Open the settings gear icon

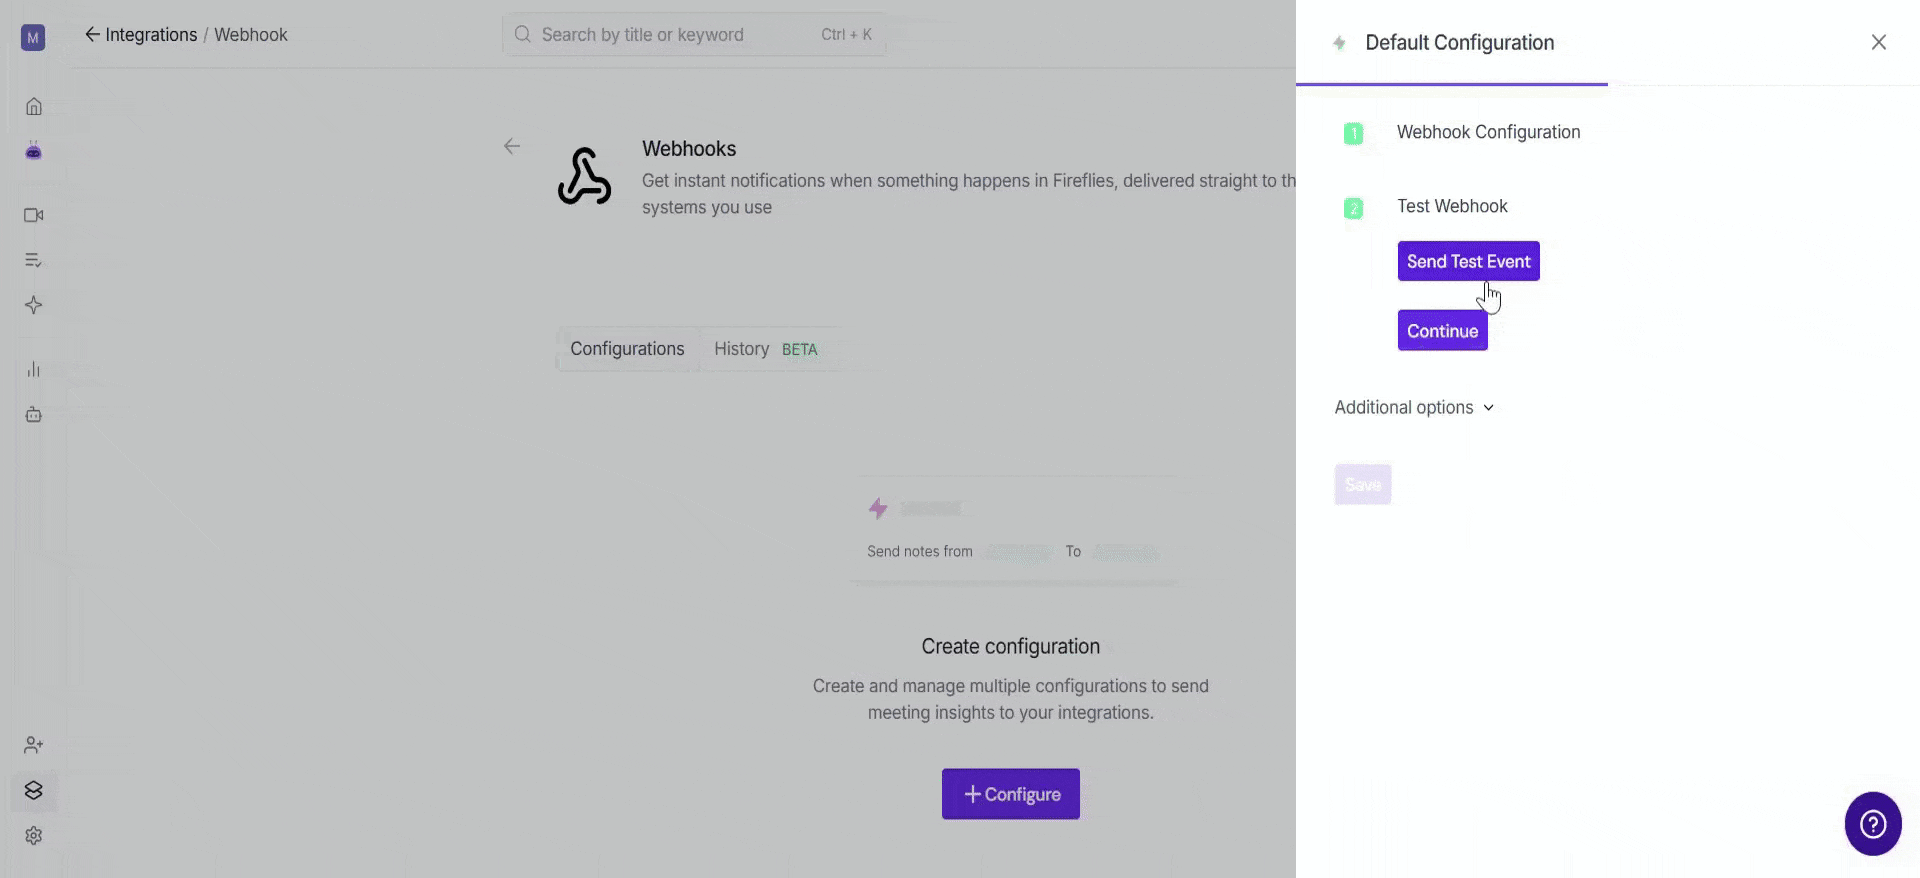34,835
